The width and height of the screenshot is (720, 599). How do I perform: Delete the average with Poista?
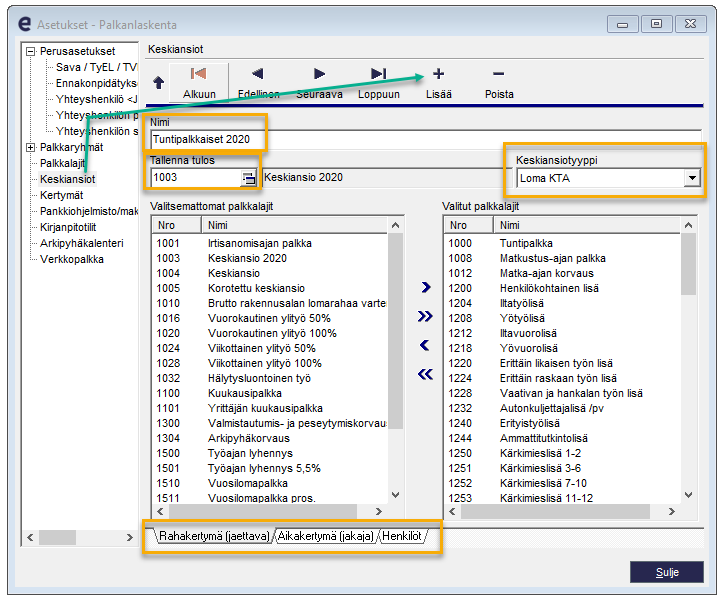(499, 83)
